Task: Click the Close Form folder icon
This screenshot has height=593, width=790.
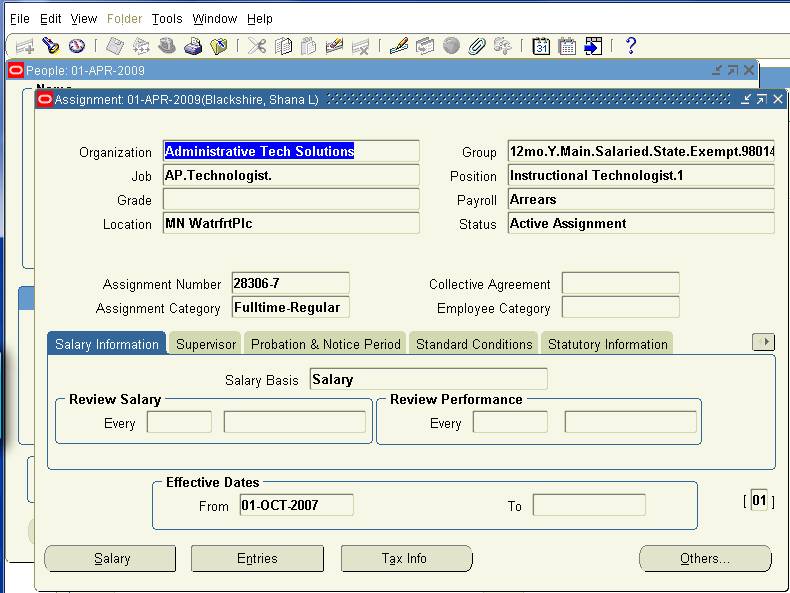Action: 219,46
